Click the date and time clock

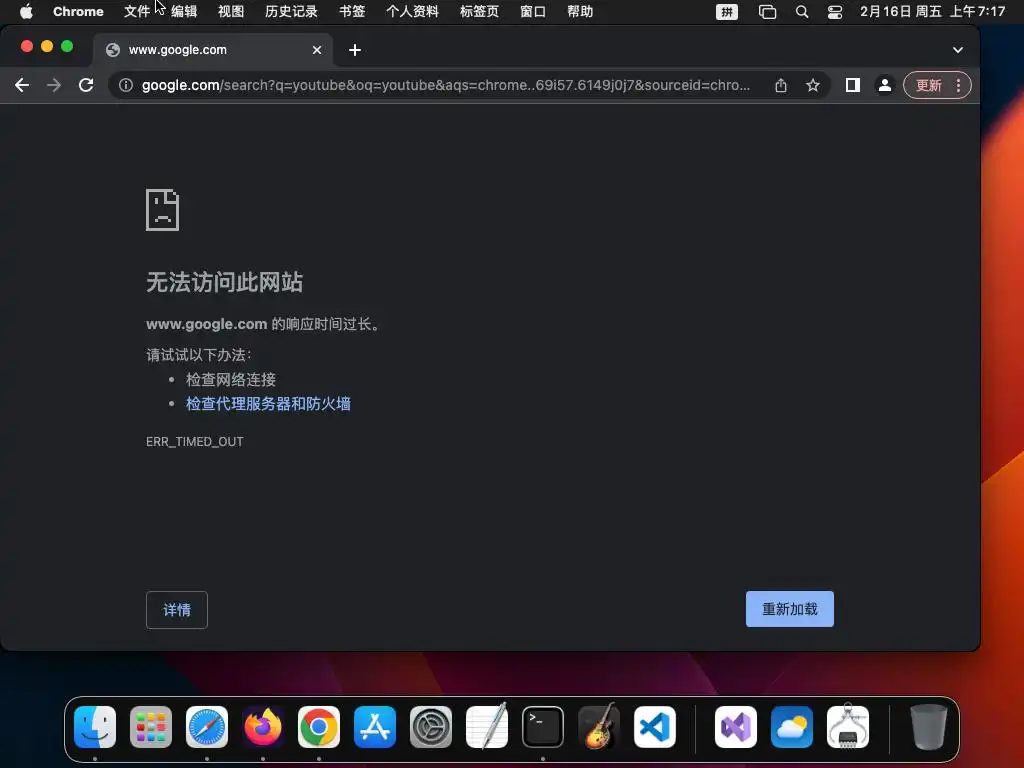933,12
